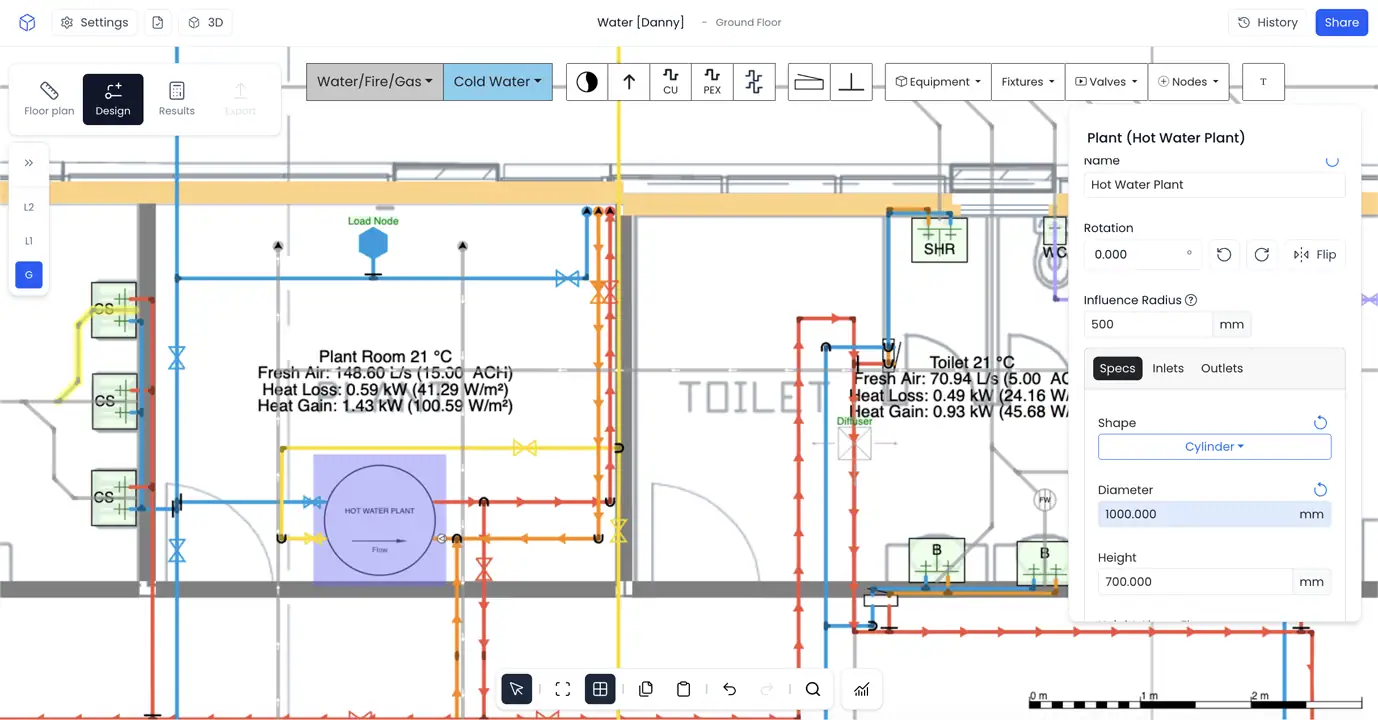Open the Water/Fire/Gas dropdown
The image size is (1378, 720).
375,82
